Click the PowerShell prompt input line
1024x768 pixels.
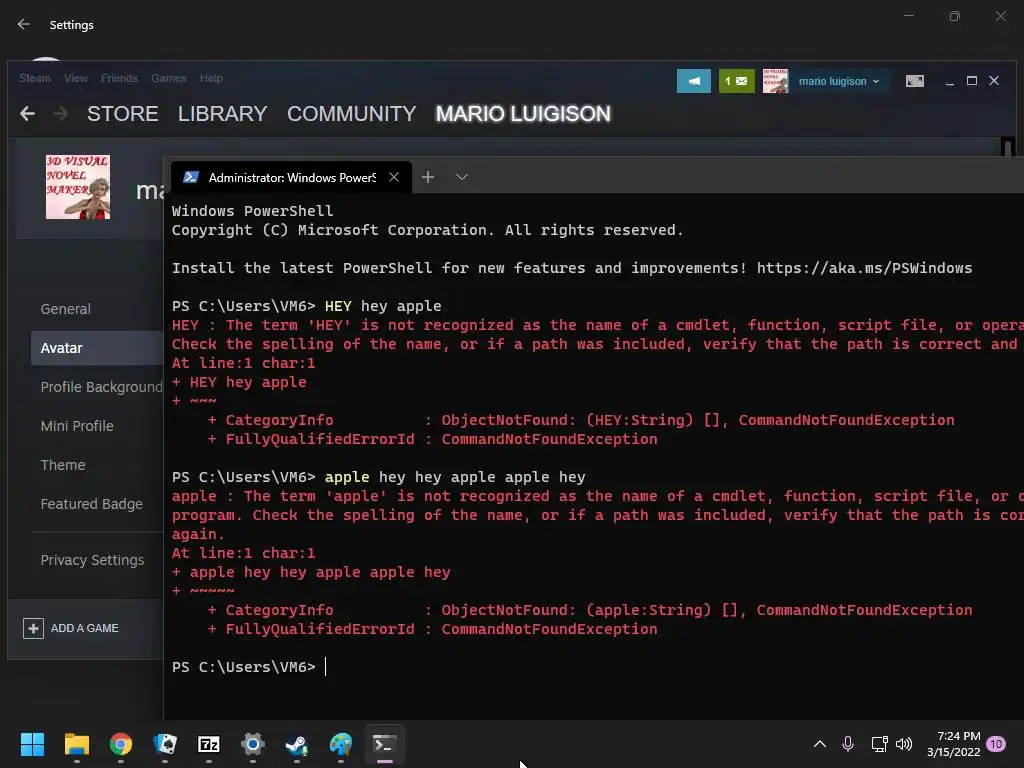click(325, 667)
